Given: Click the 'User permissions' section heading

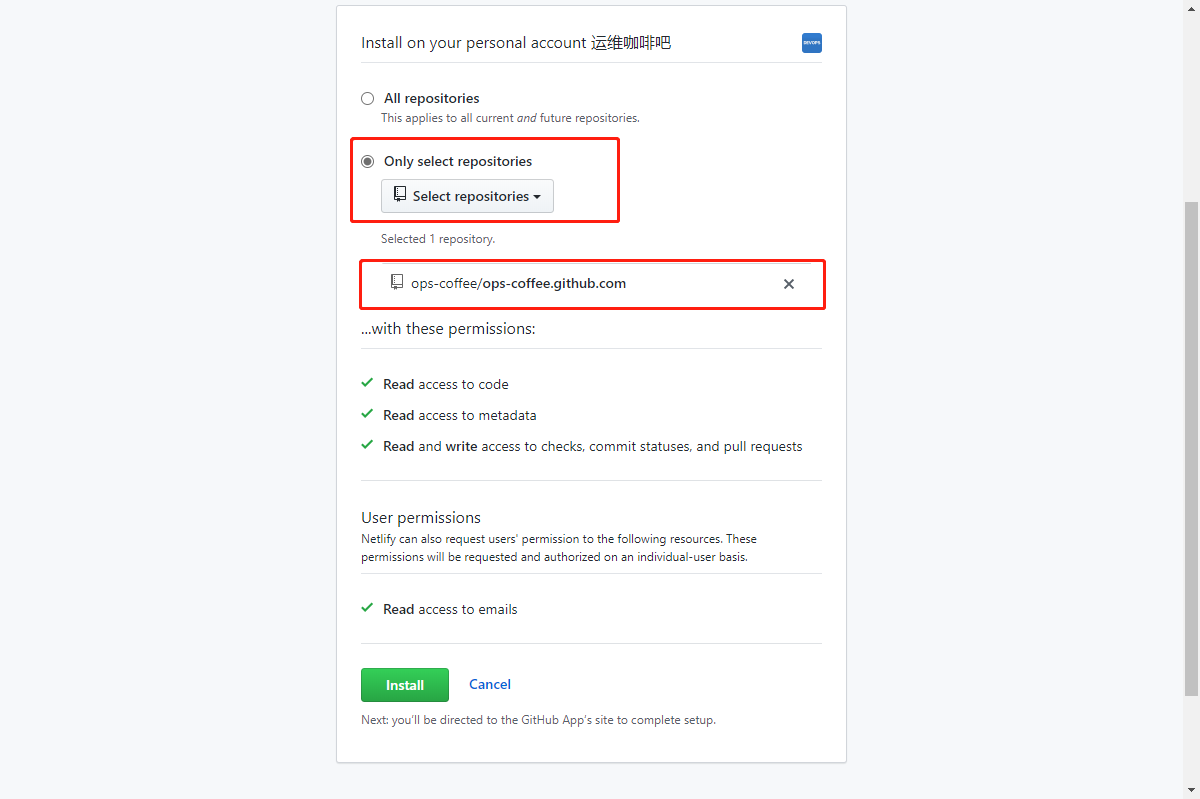Looking at the screenshot, I should (421, 517).
